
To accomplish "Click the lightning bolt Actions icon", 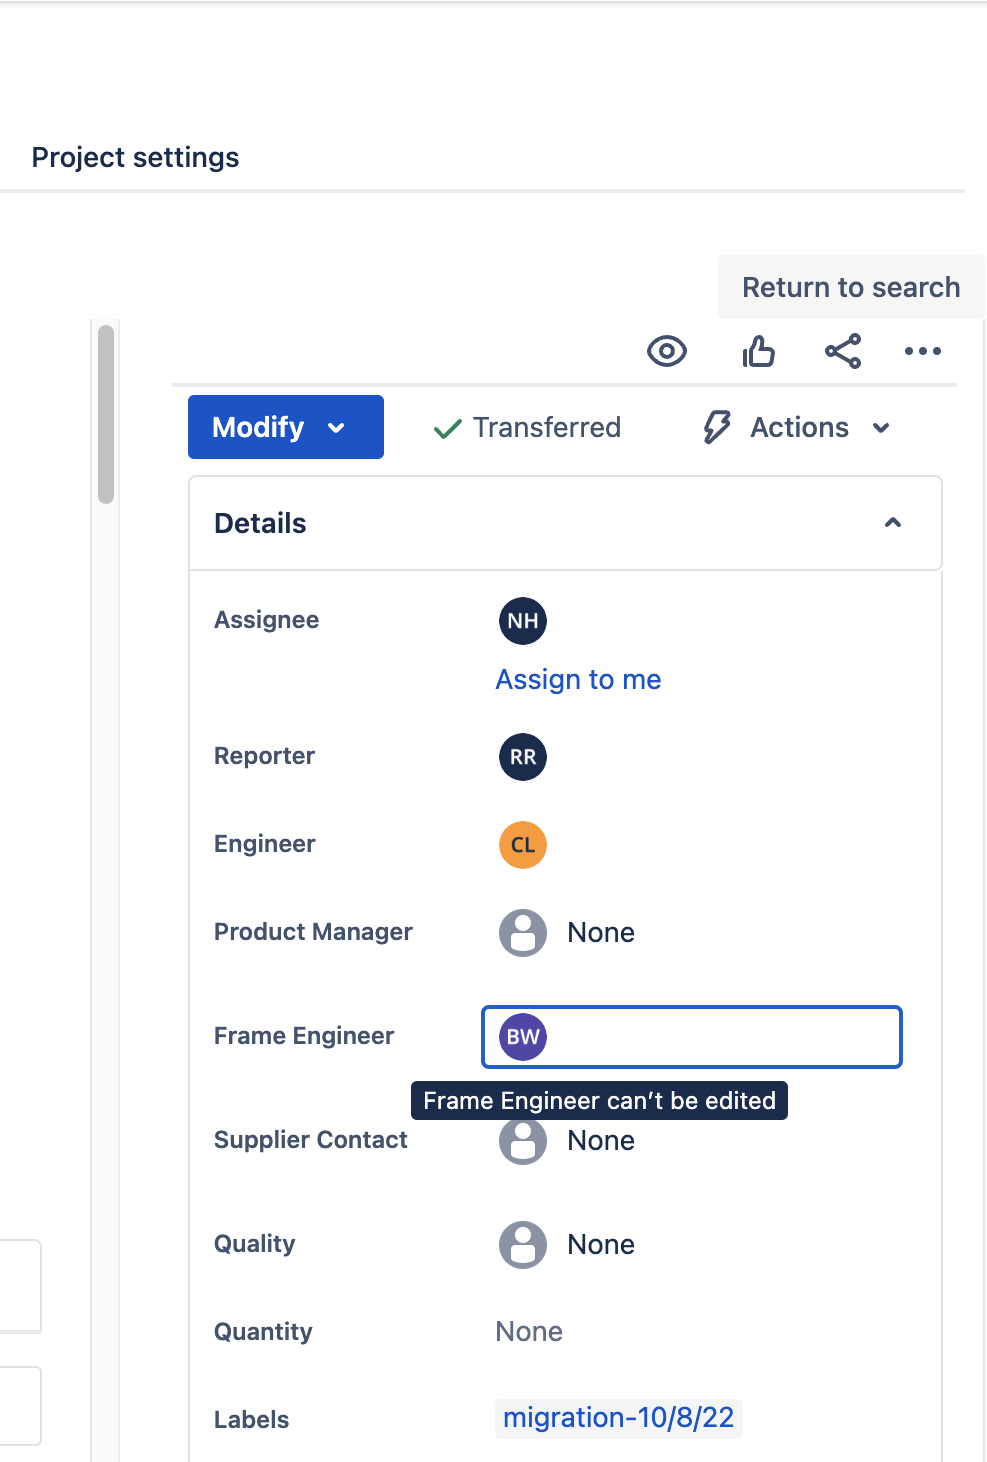I will (717, 427).
